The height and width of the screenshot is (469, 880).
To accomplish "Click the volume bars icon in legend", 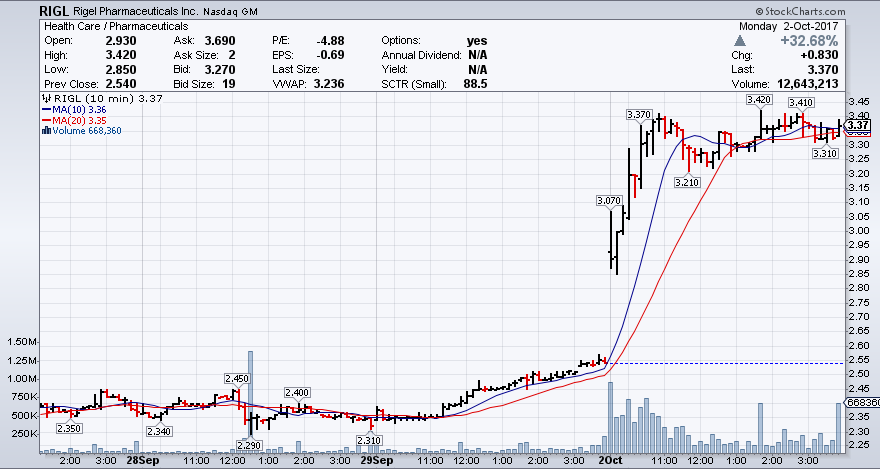I will pos(44,130).
